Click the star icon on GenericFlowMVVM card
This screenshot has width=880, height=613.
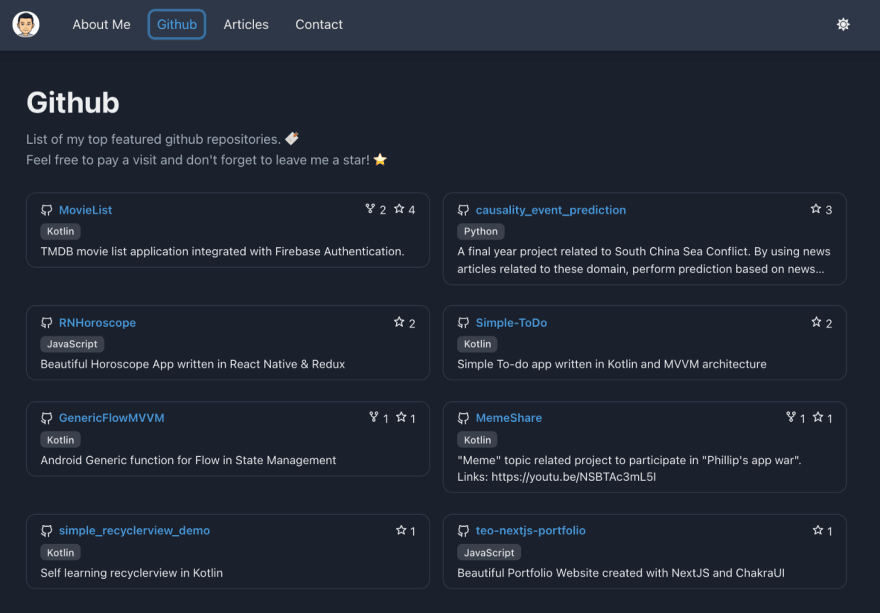pyautogui.click(x=401, y=417)
